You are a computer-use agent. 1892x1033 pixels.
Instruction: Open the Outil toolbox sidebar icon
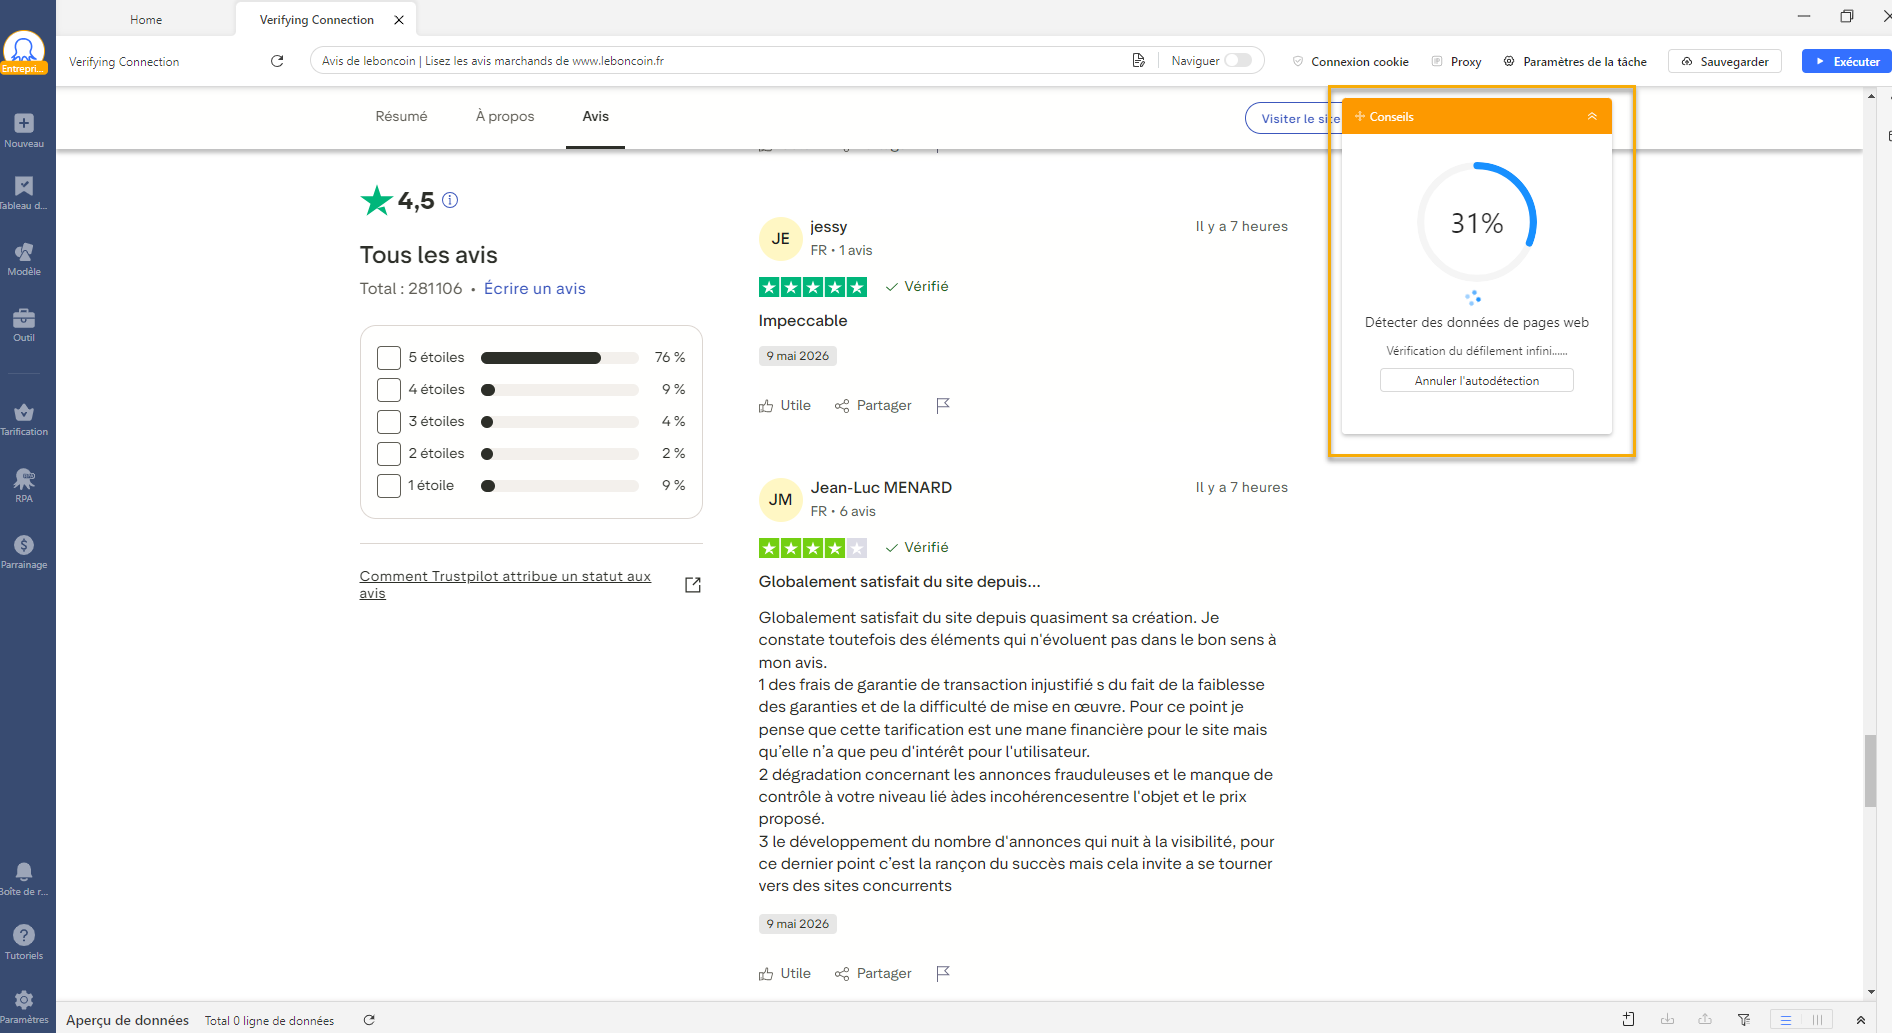point(24,325)
